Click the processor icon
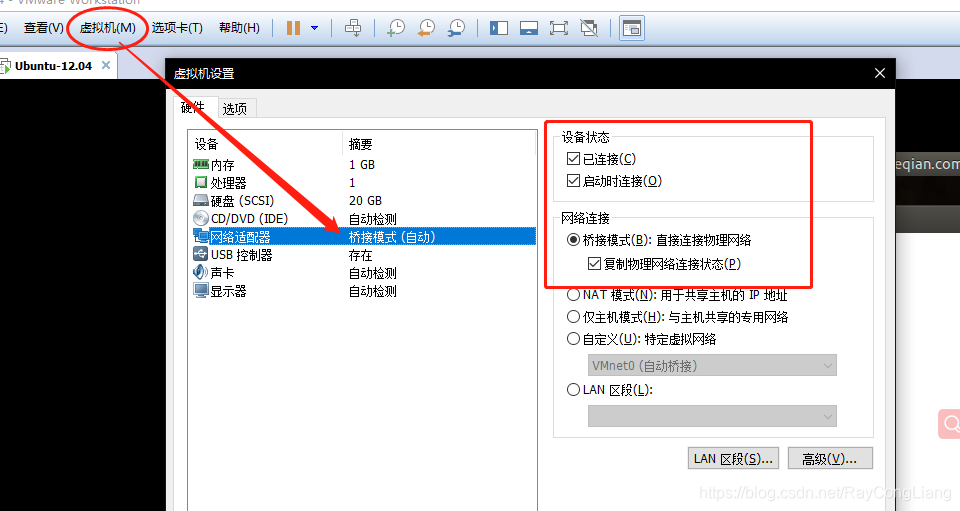The image size is (960, 511). (x=201, y=182)
